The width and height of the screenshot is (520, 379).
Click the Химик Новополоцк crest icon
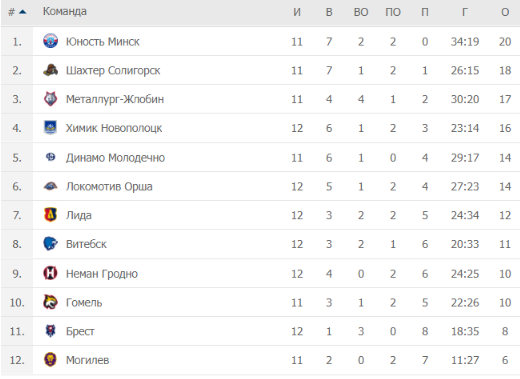(x=50, y=128)
